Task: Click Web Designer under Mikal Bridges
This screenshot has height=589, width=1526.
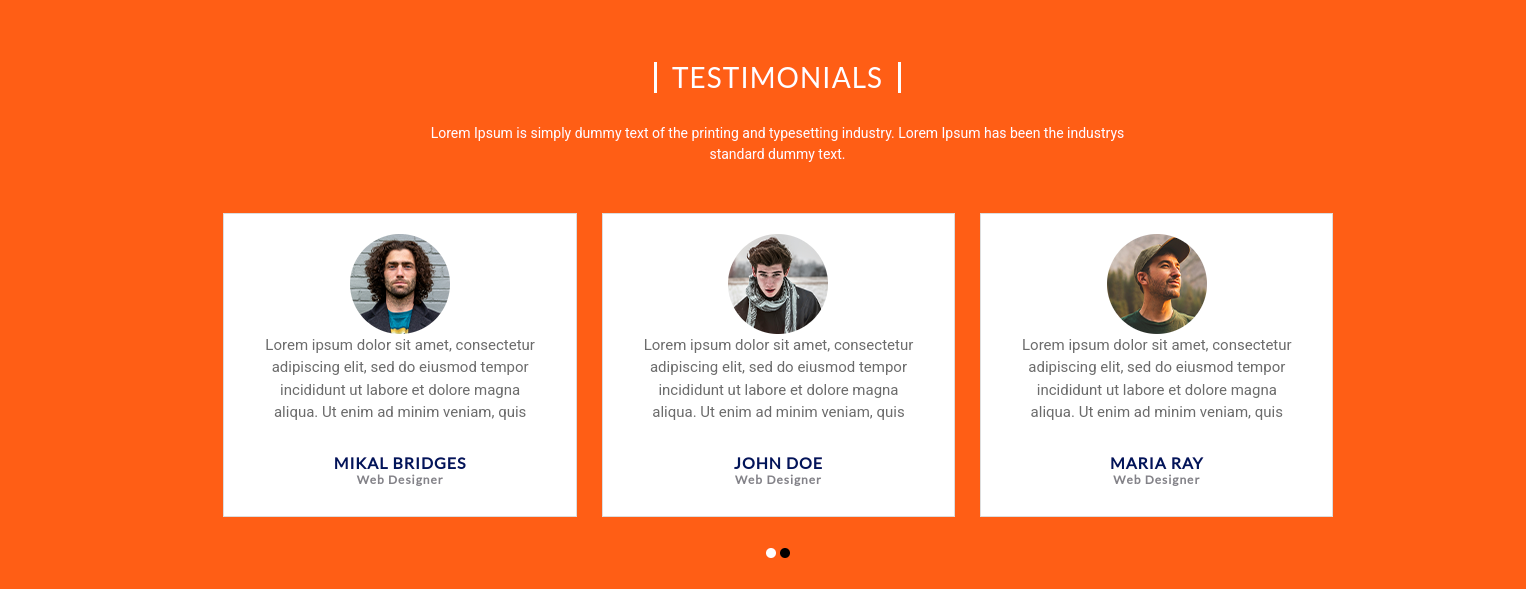Action: pos(400,480)
